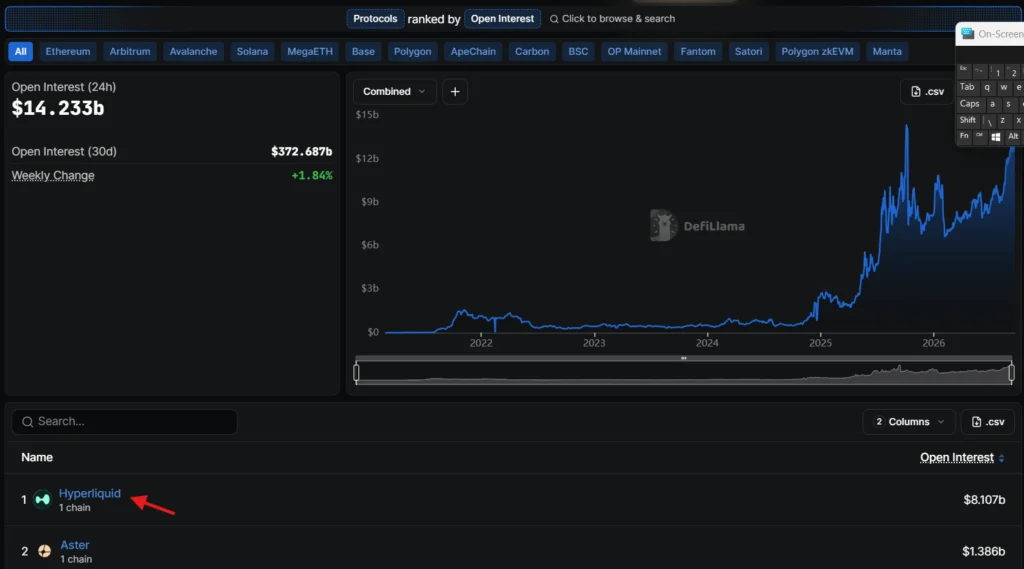Filter by Fantom chain
Screen dimensions: 1024x569
698,52
